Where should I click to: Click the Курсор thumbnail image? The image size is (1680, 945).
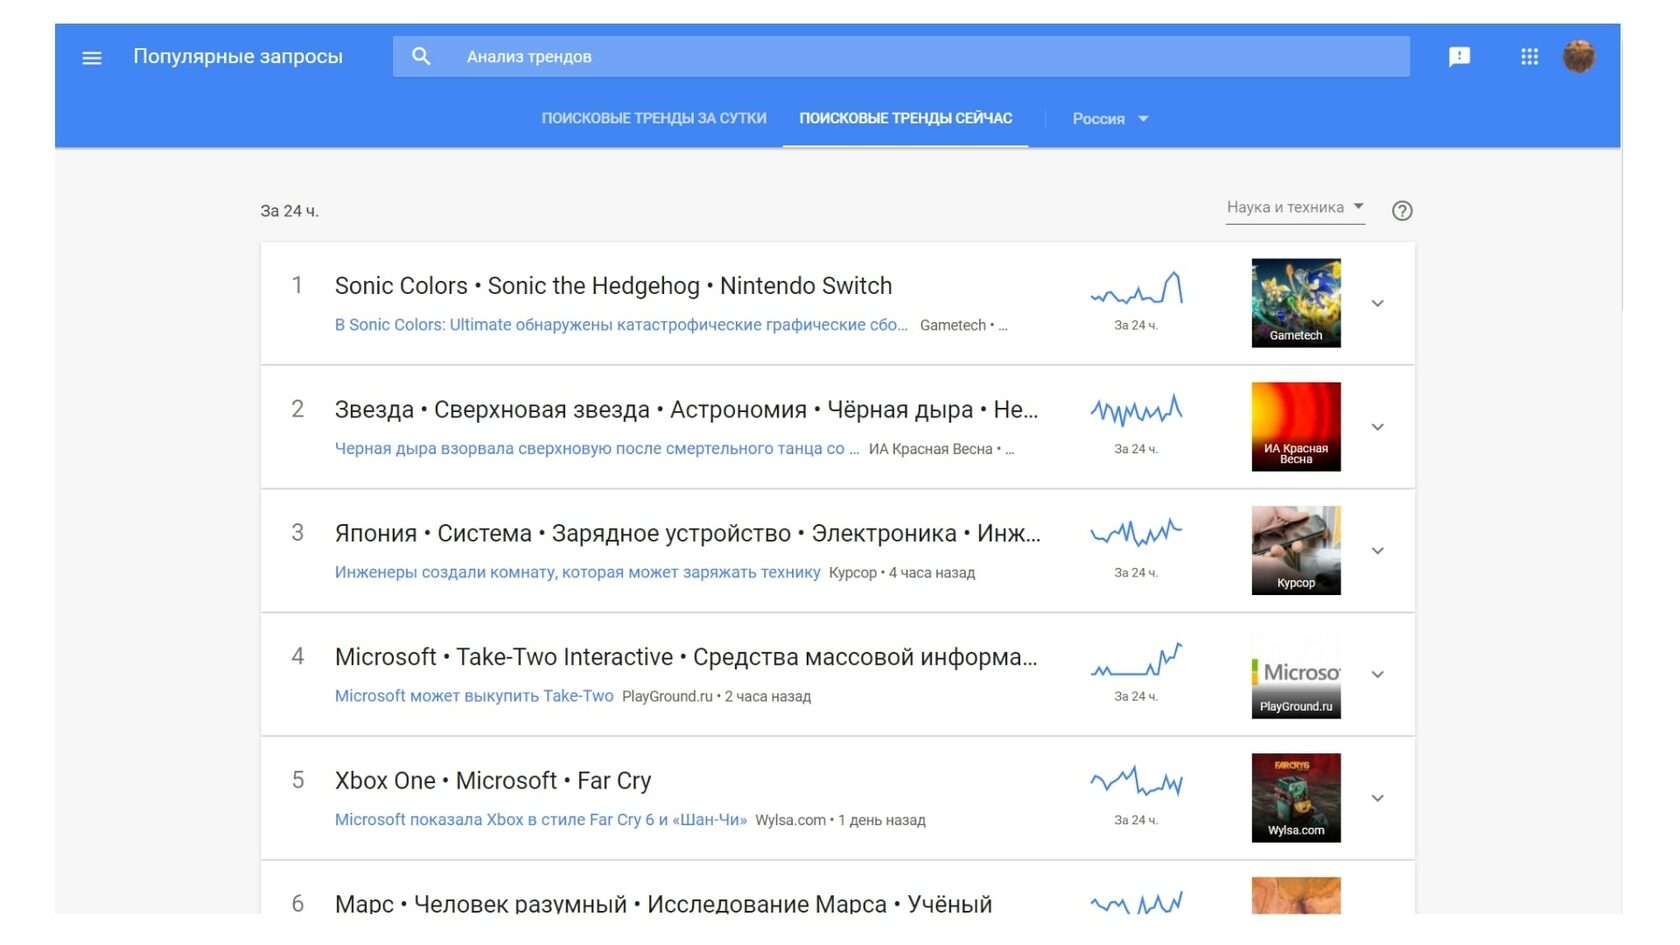tap(1296, 551)
